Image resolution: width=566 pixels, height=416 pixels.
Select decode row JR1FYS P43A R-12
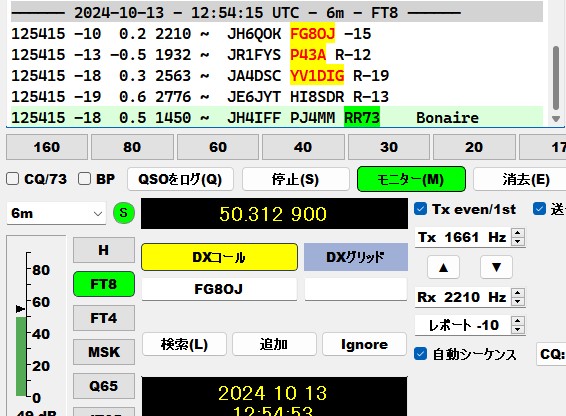(277, 55)
